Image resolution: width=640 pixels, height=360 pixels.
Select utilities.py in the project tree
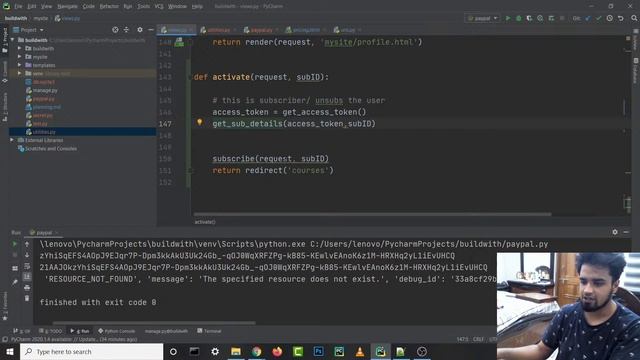pos(44,132)
